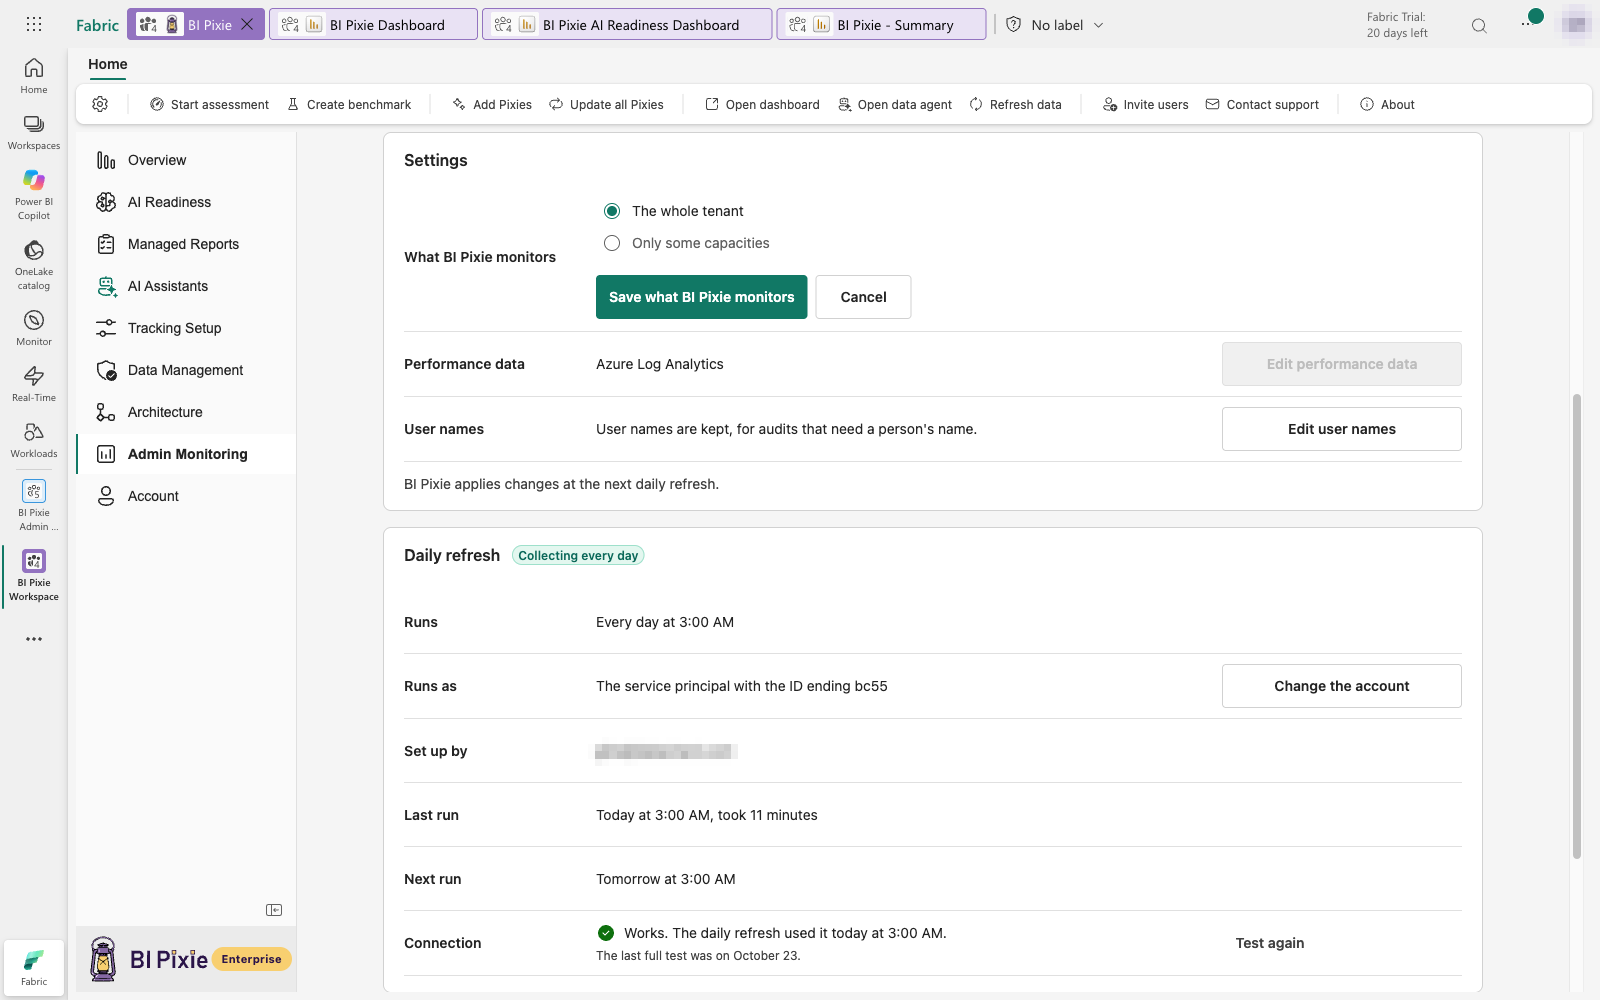Switch to BI Pixie Dashboard tab

pos(373,25)
